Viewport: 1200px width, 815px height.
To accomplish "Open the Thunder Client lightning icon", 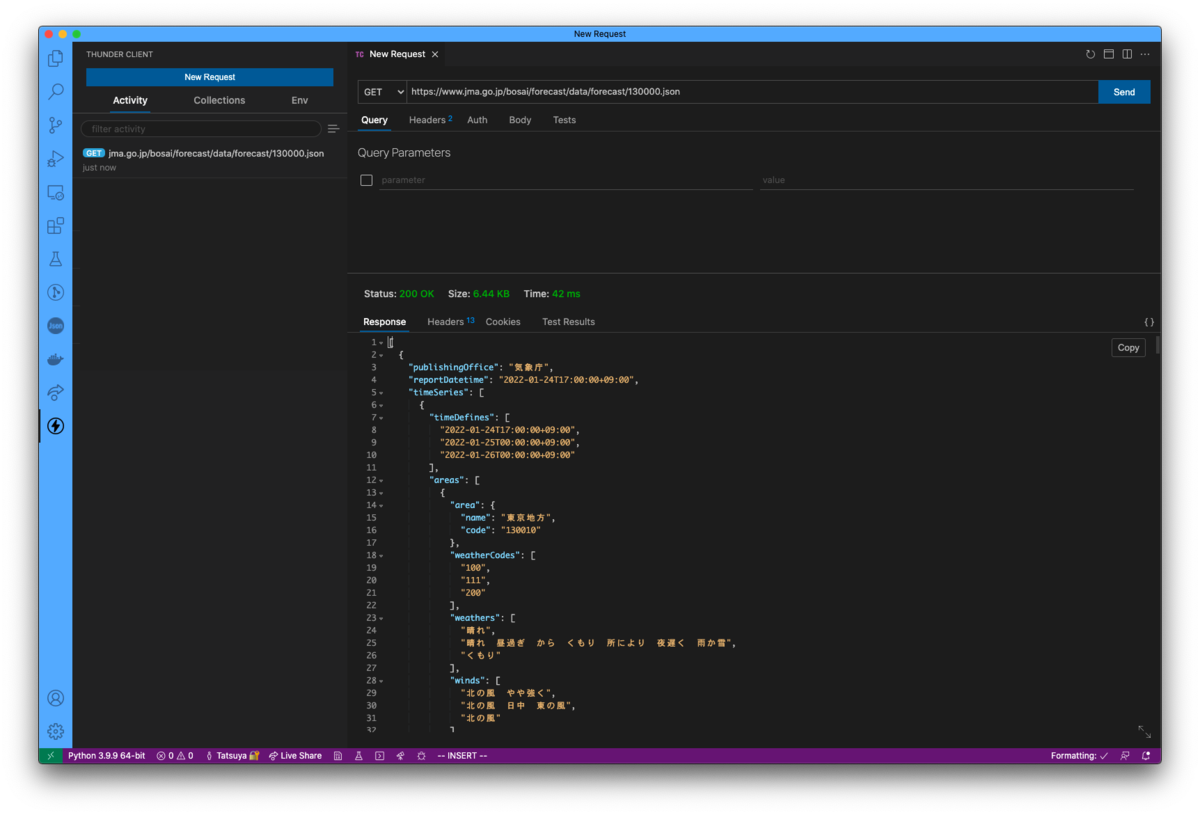I will point(56,426).
